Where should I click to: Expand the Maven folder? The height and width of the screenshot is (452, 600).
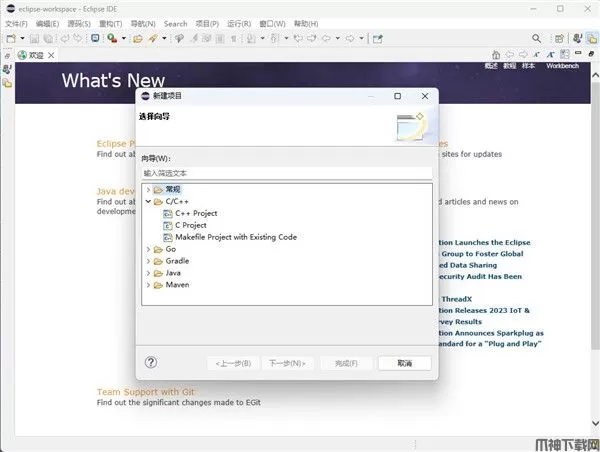click(x=148, y=285)
